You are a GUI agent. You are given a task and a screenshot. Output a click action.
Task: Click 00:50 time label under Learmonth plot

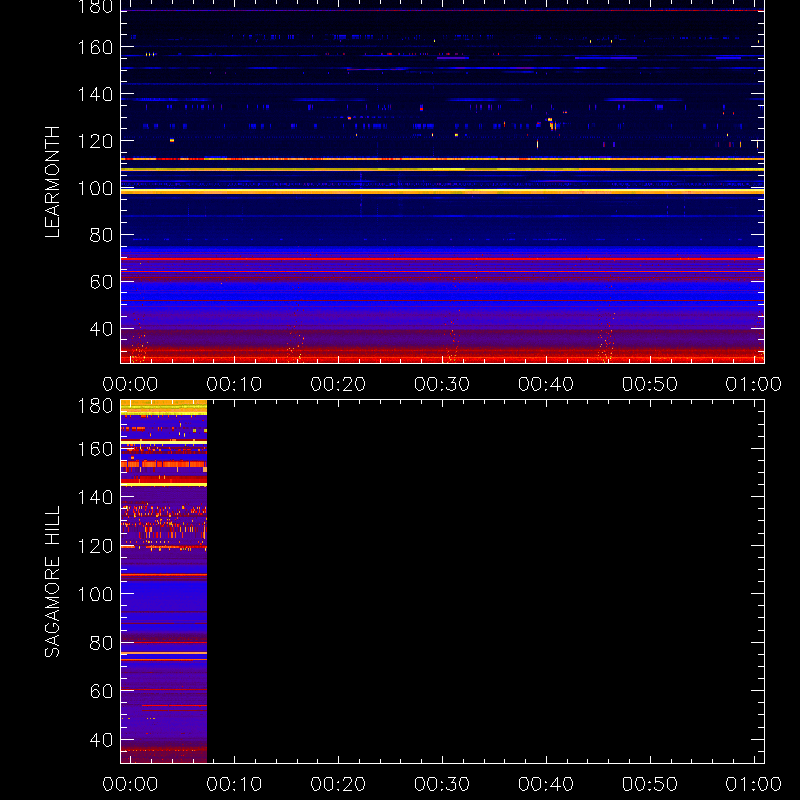pos(650,384)
